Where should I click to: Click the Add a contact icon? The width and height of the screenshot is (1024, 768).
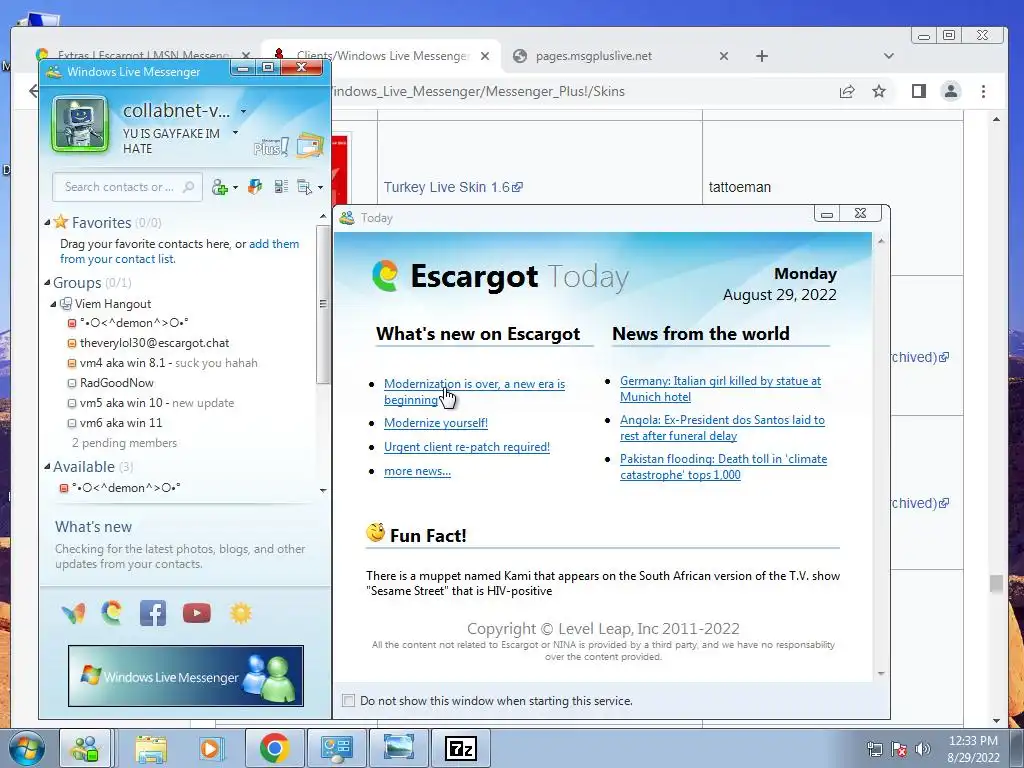[x=219, y=187]
